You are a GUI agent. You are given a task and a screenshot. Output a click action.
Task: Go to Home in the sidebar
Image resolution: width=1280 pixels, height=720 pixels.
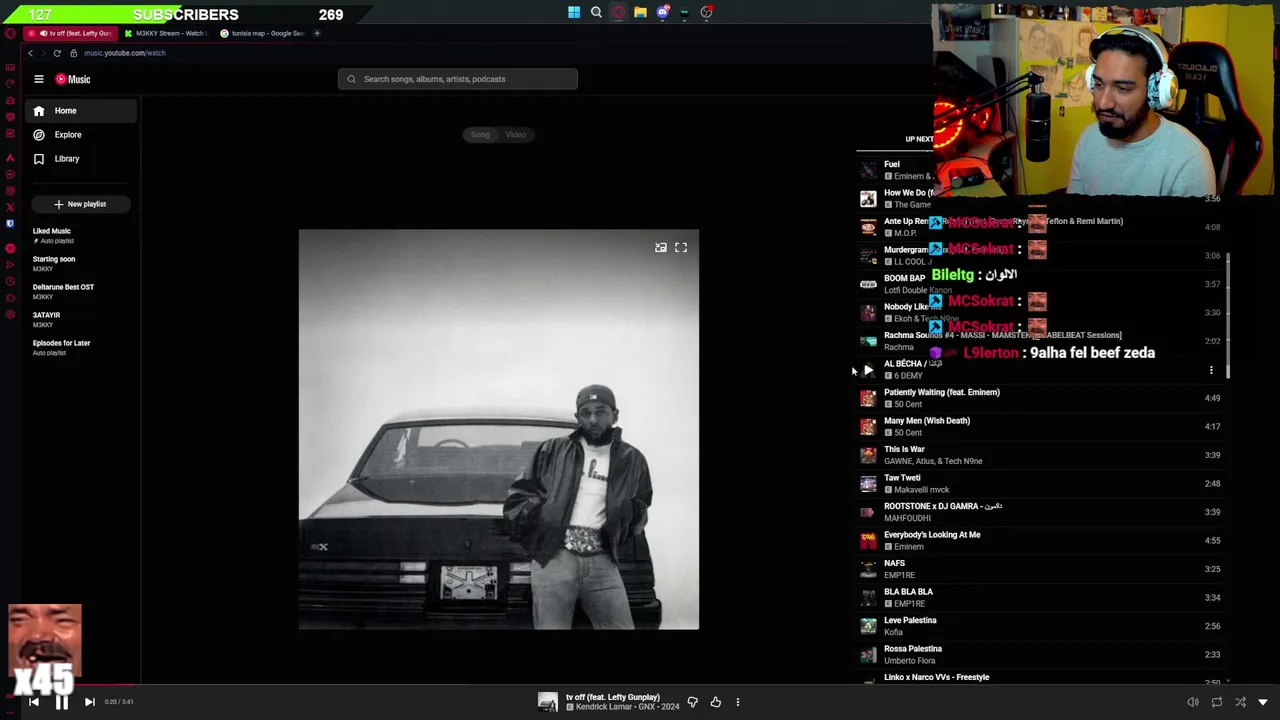coord(79,111)
